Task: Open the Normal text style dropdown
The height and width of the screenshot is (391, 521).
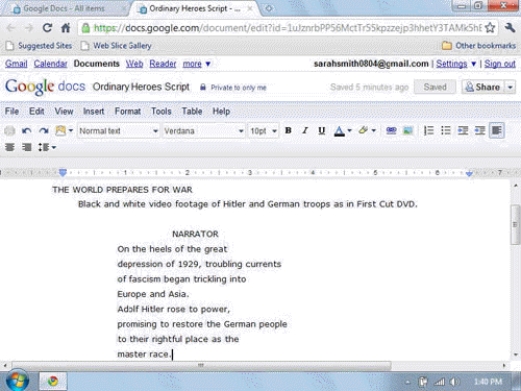Action: tap(118, 131)
